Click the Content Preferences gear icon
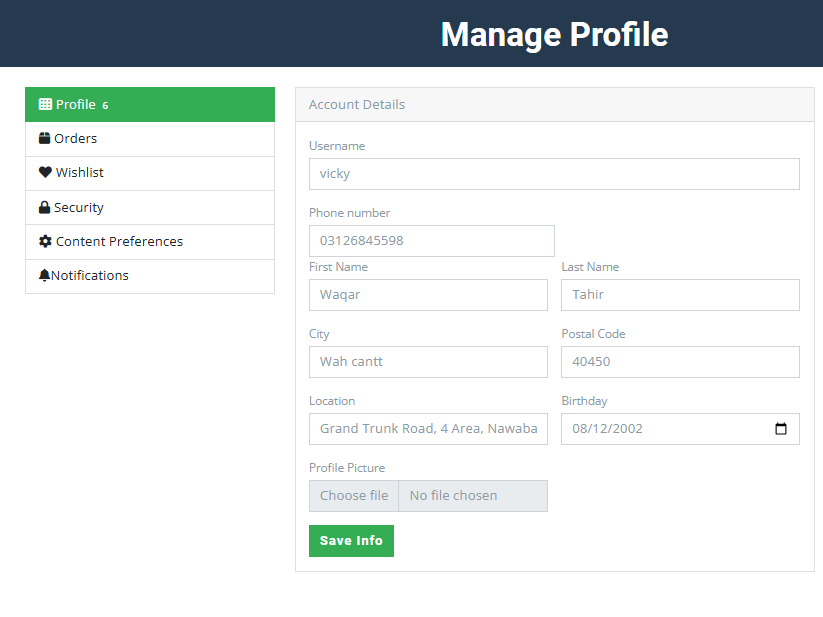The image size is (823, 617). (45, 241)
